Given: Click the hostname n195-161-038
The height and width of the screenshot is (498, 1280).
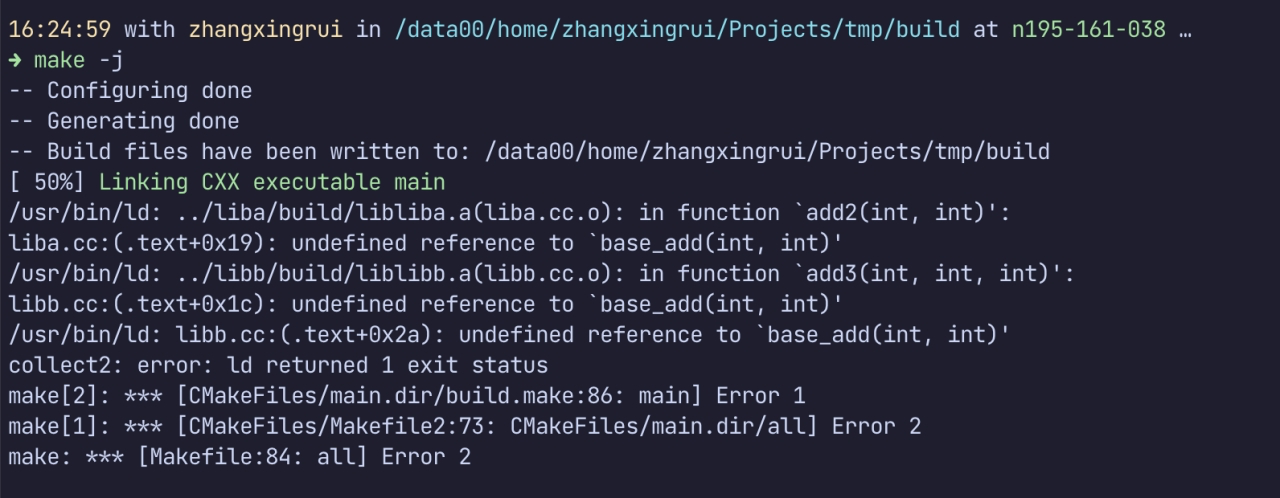Looking at the screenshot, I should coord(1088,30).
